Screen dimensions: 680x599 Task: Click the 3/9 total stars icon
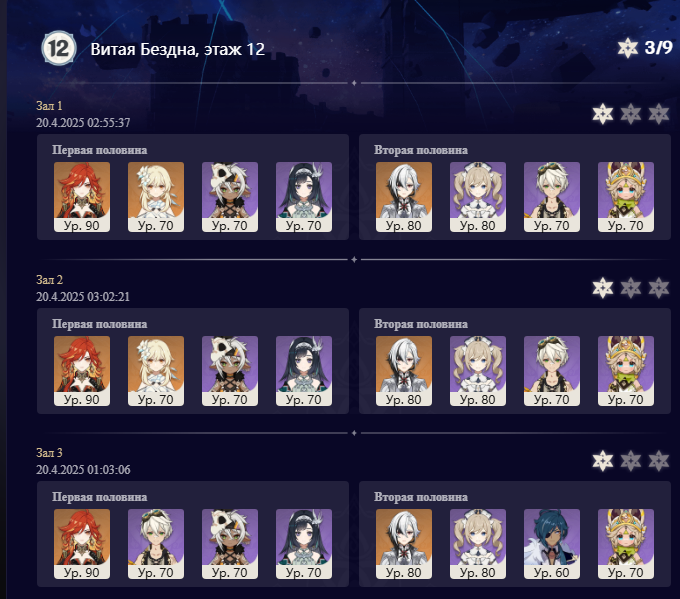coord(627,48)
